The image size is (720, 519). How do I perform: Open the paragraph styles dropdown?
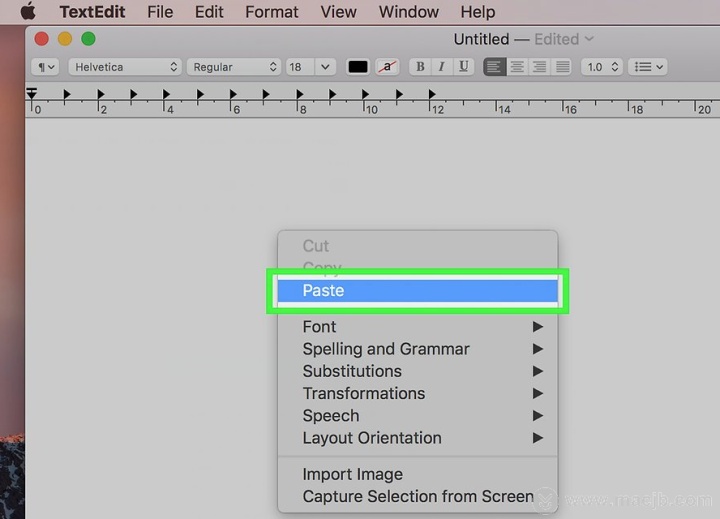click(x=45, y=67)
